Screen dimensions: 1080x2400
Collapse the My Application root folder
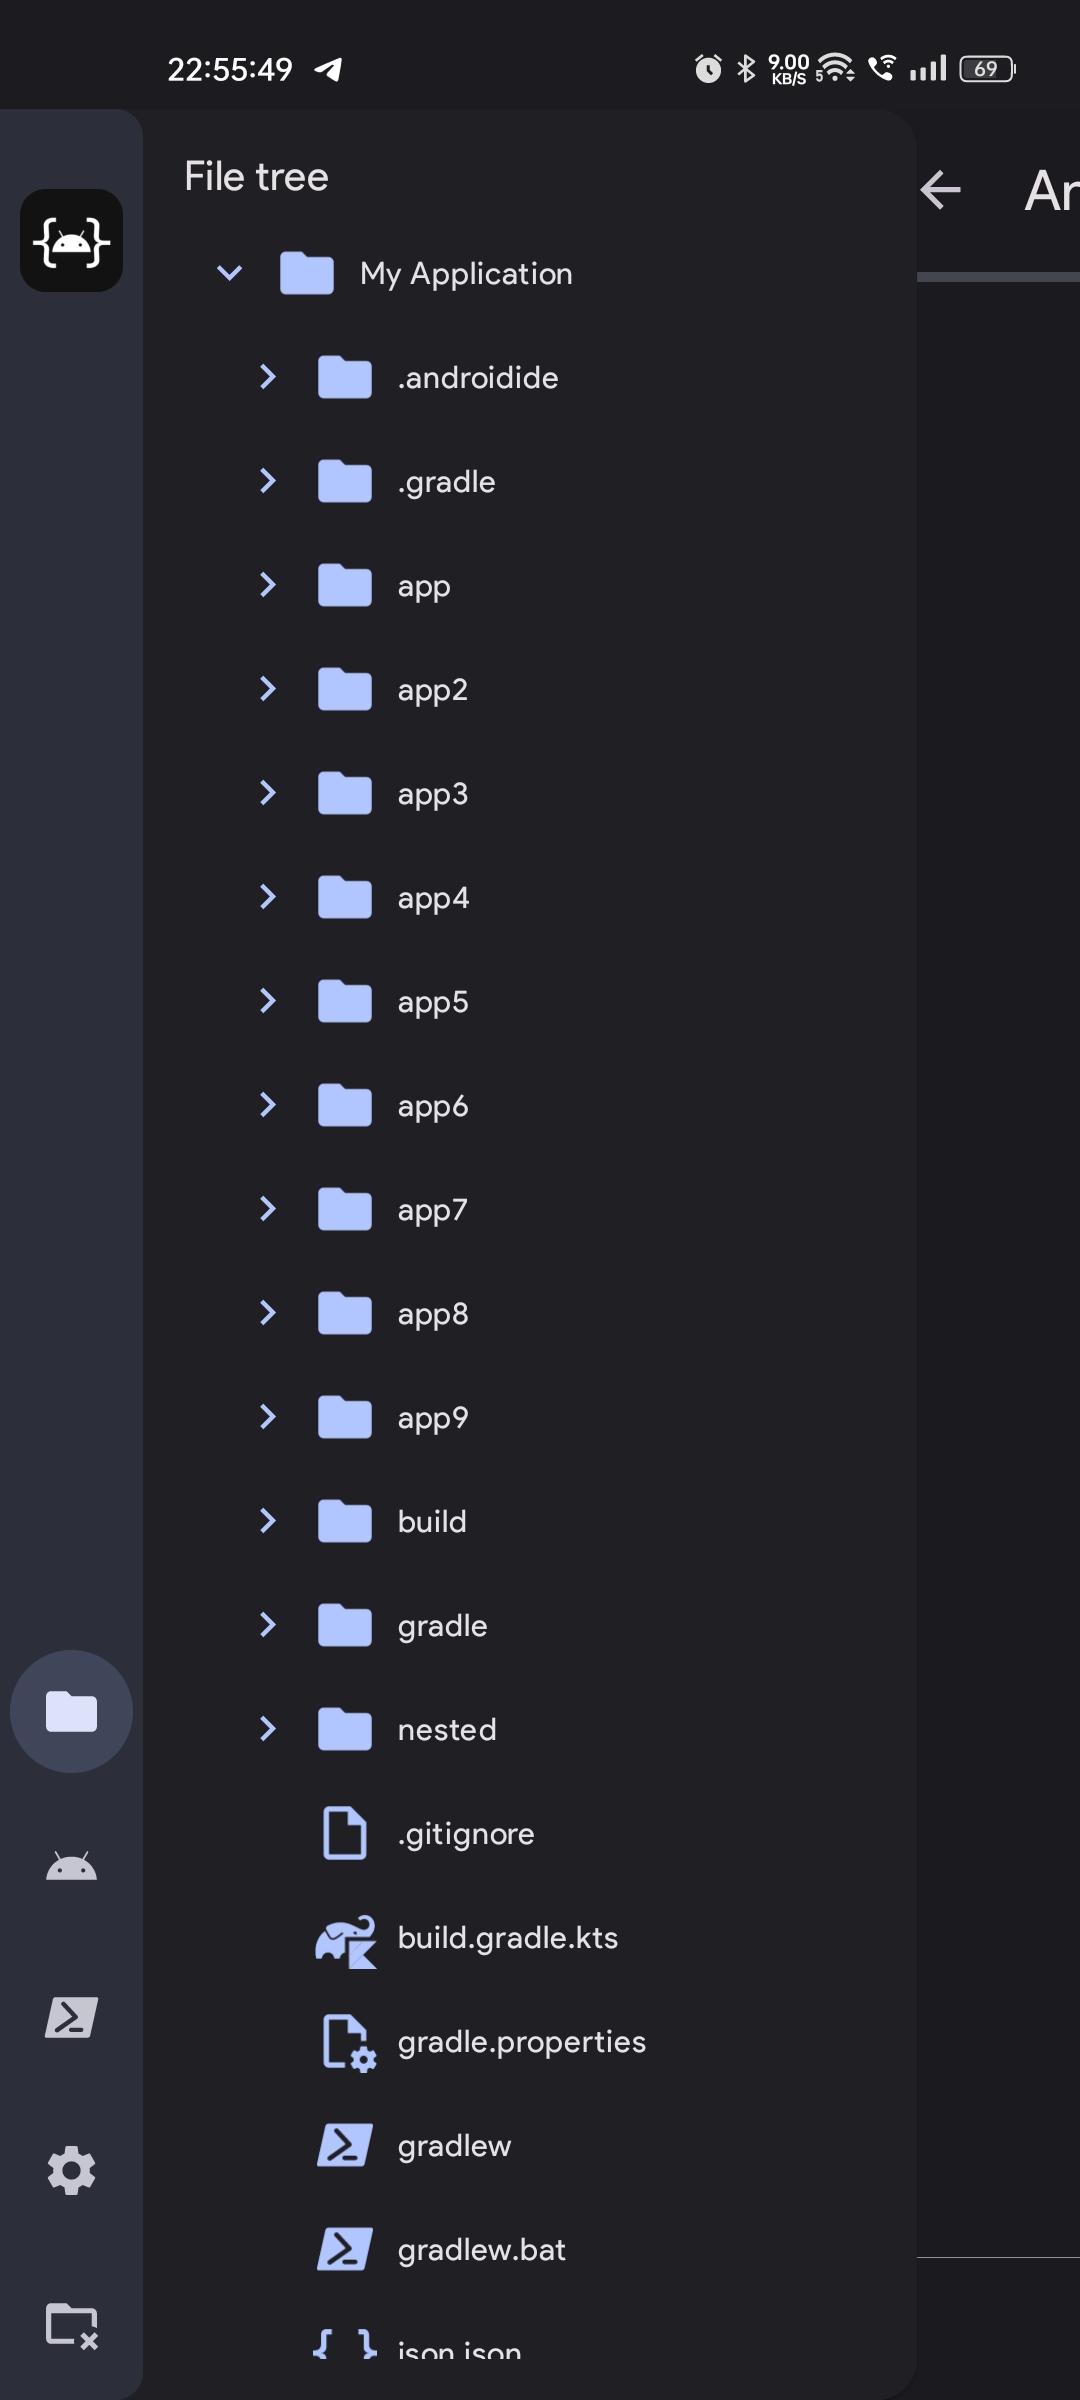pos(229,273)
